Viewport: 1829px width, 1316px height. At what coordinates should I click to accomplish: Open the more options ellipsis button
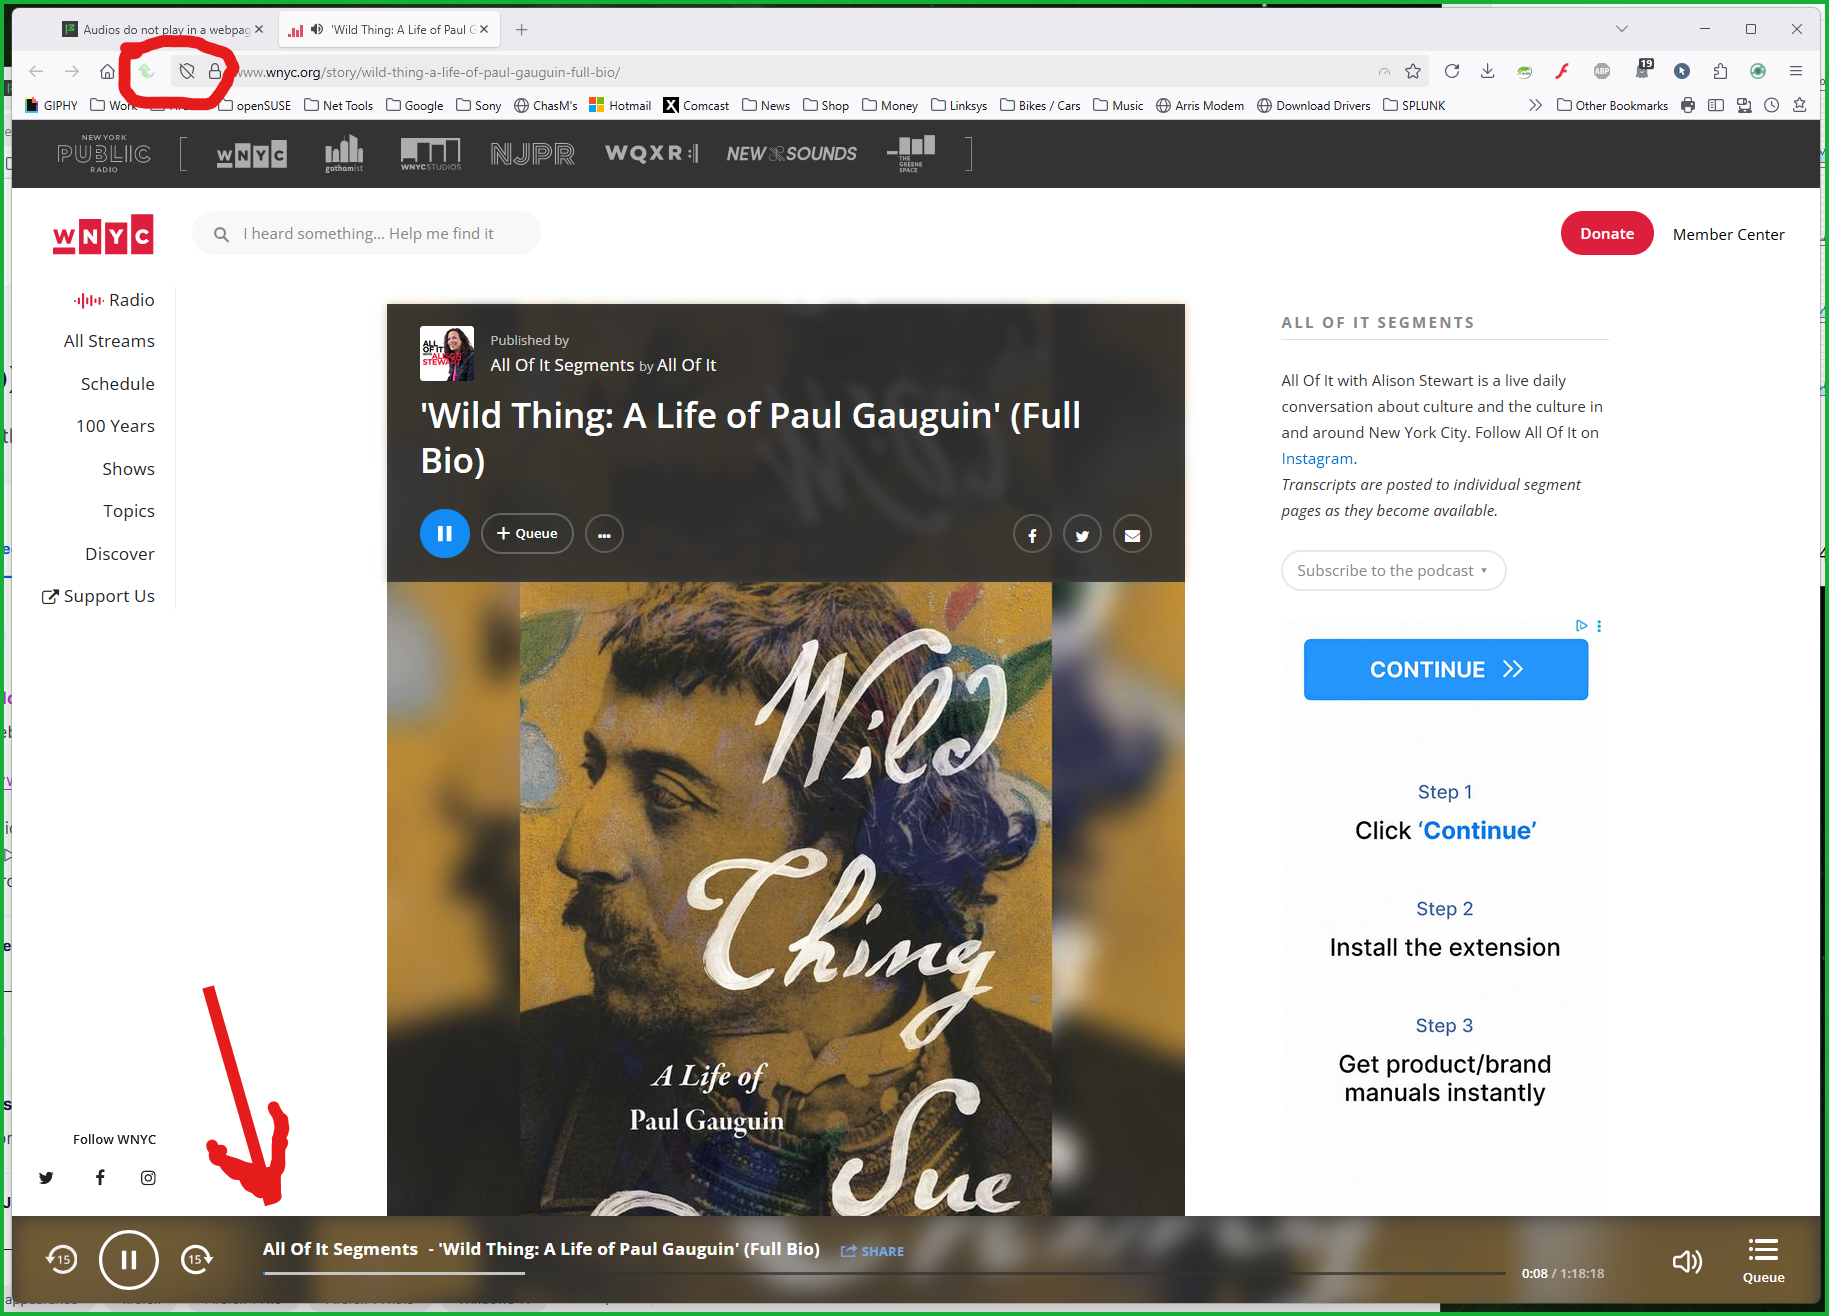pyautogui.click(x=604, y=534)
